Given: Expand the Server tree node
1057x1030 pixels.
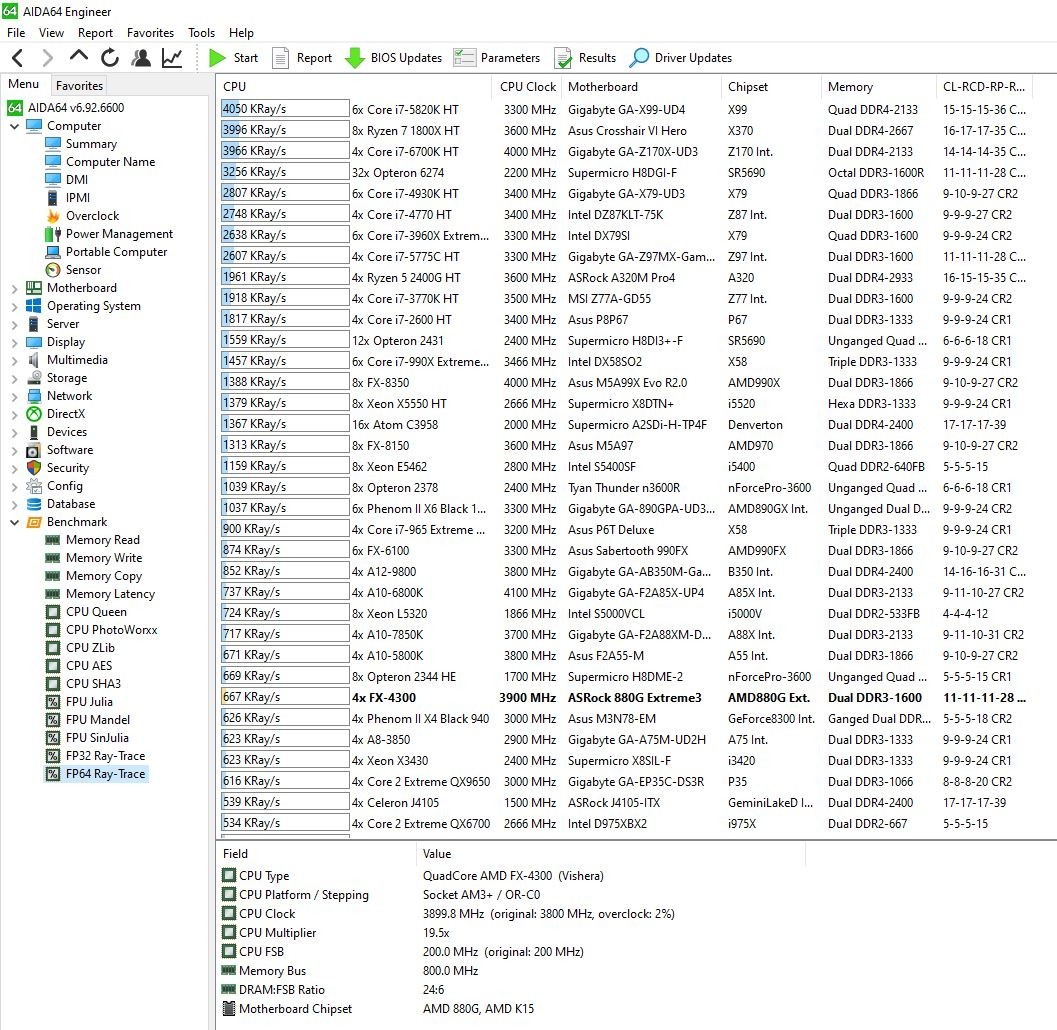Looking at the screenshot, I should (14, 324).
